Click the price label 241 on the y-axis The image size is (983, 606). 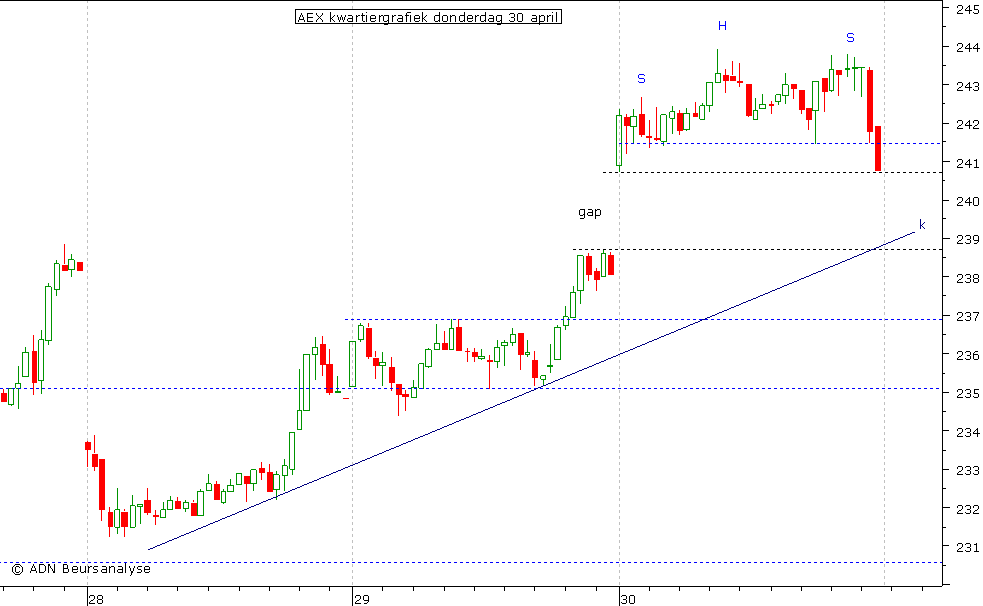(968, 164)
